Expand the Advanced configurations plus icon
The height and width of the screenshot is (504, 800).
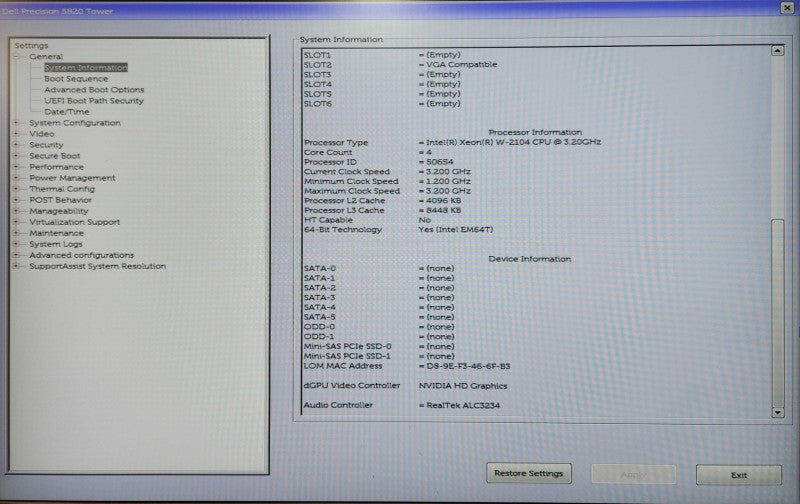pyautogui.click(x=16, y=255)
